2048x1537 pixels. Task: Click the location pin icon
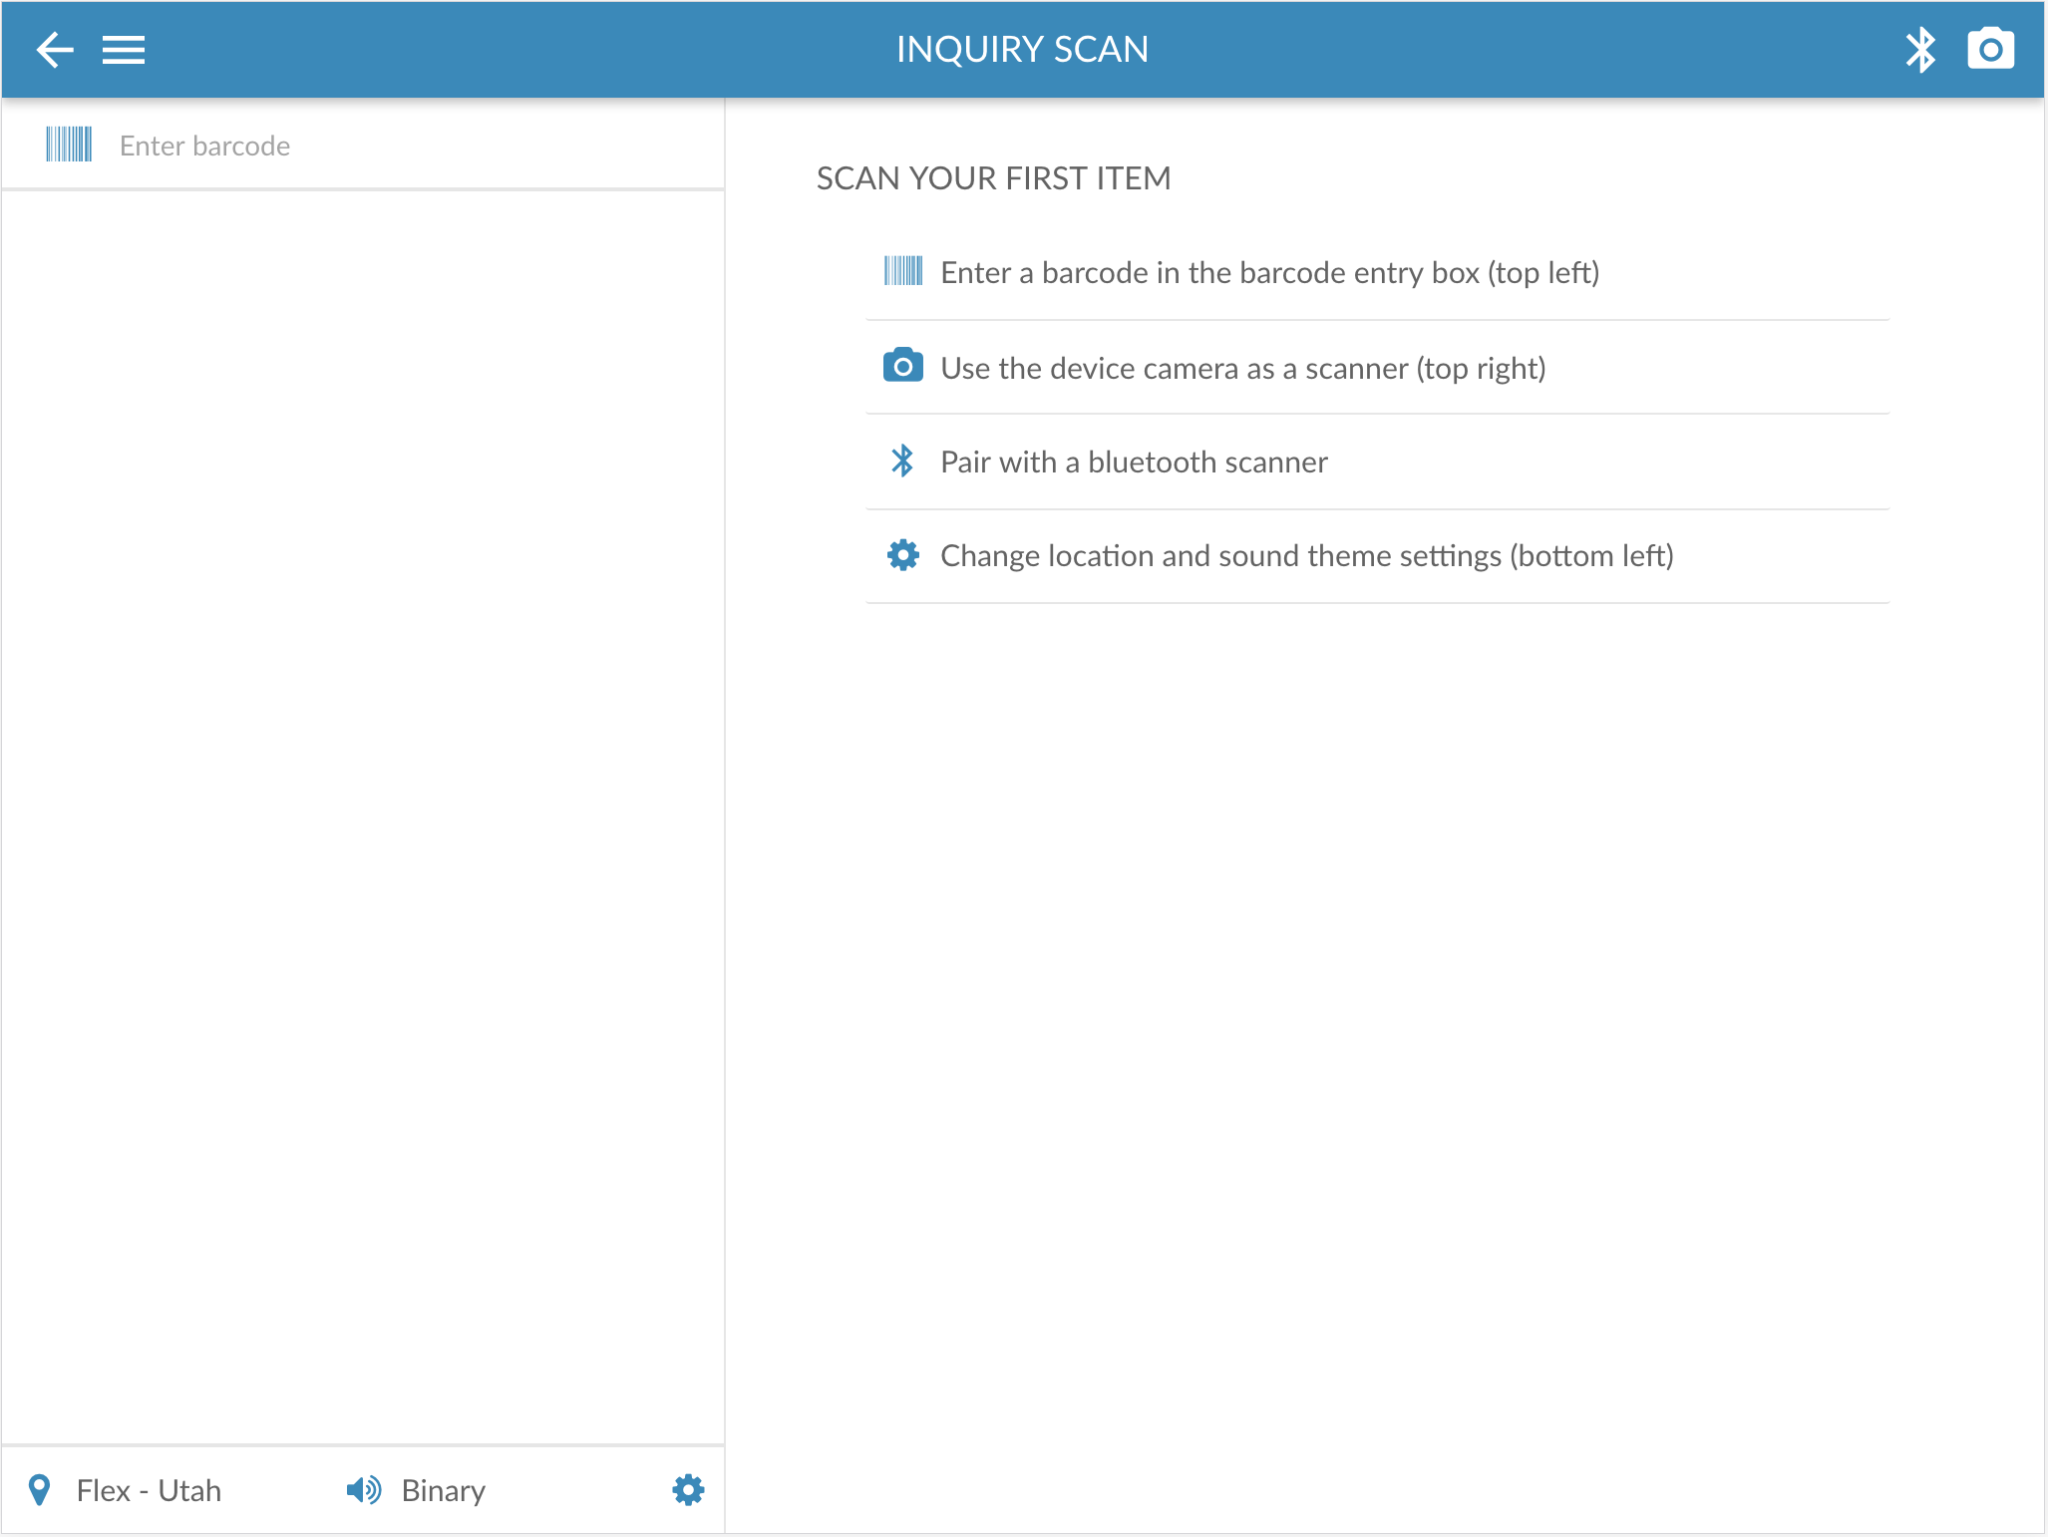point(39,1490)
